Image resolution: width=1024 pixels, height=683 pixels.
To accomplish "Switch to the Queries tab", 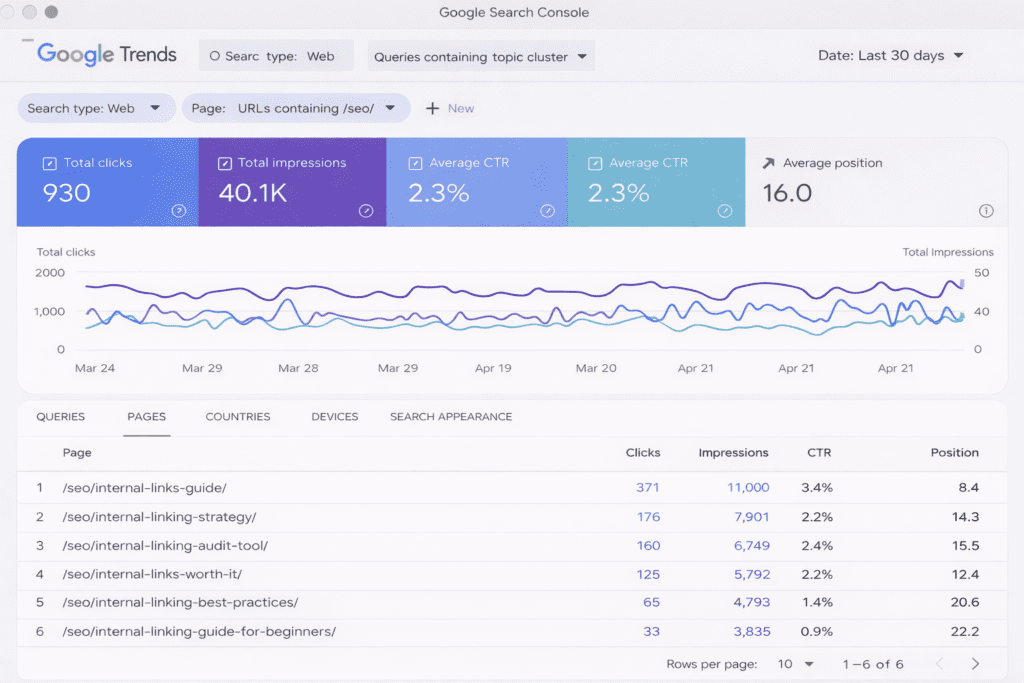I will tap(60, 417).
